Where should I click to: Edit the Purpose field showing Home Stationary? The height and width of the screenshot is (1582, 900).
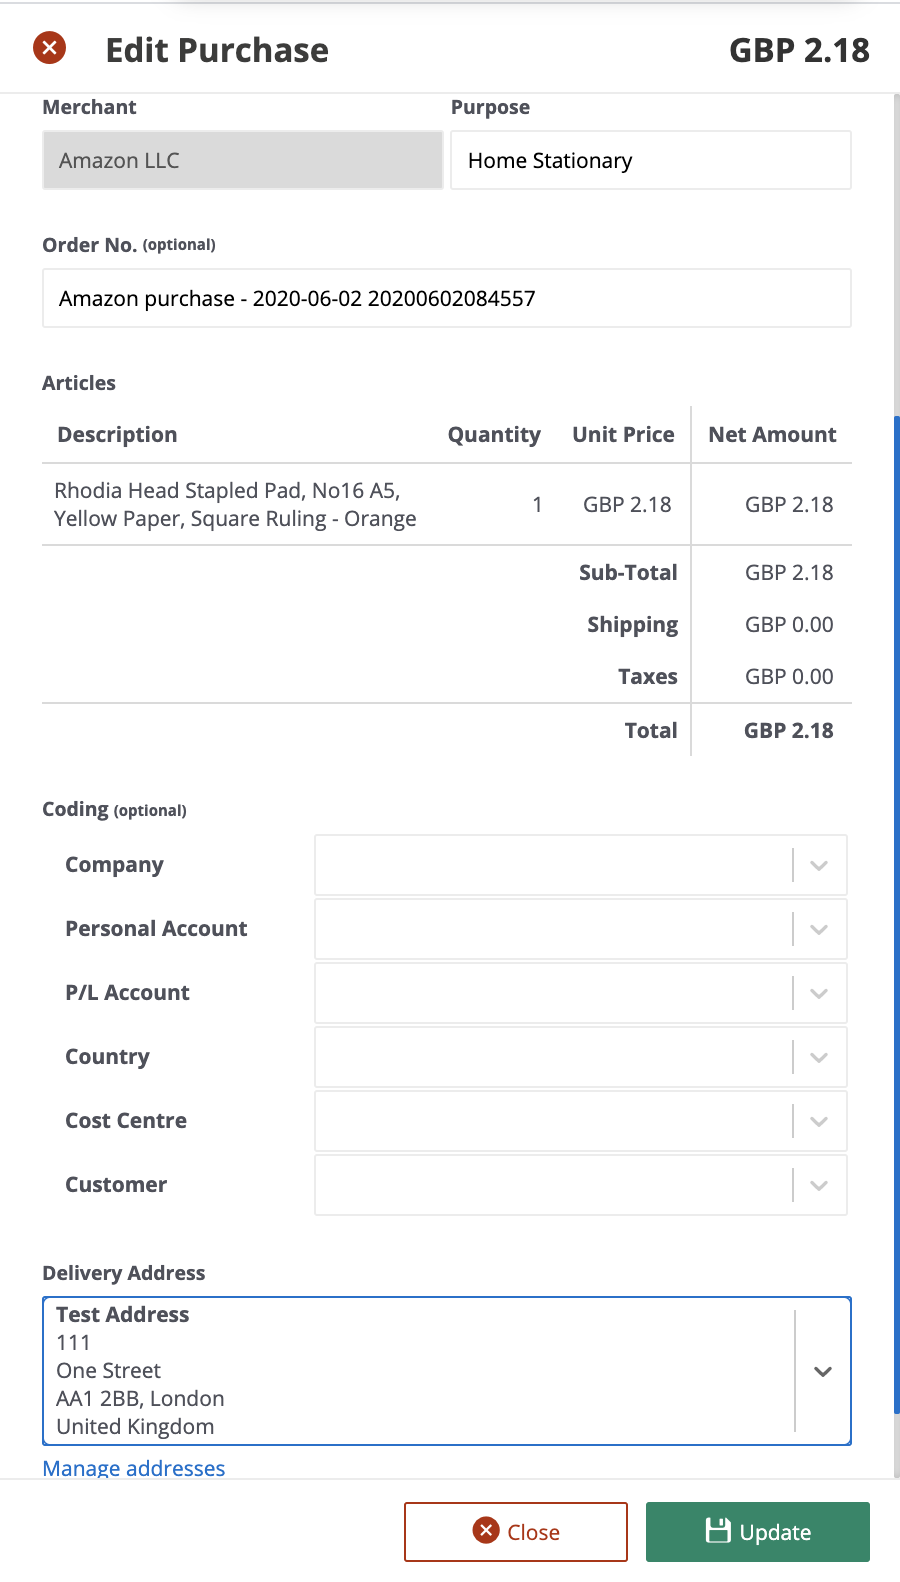tap(650, 160)
